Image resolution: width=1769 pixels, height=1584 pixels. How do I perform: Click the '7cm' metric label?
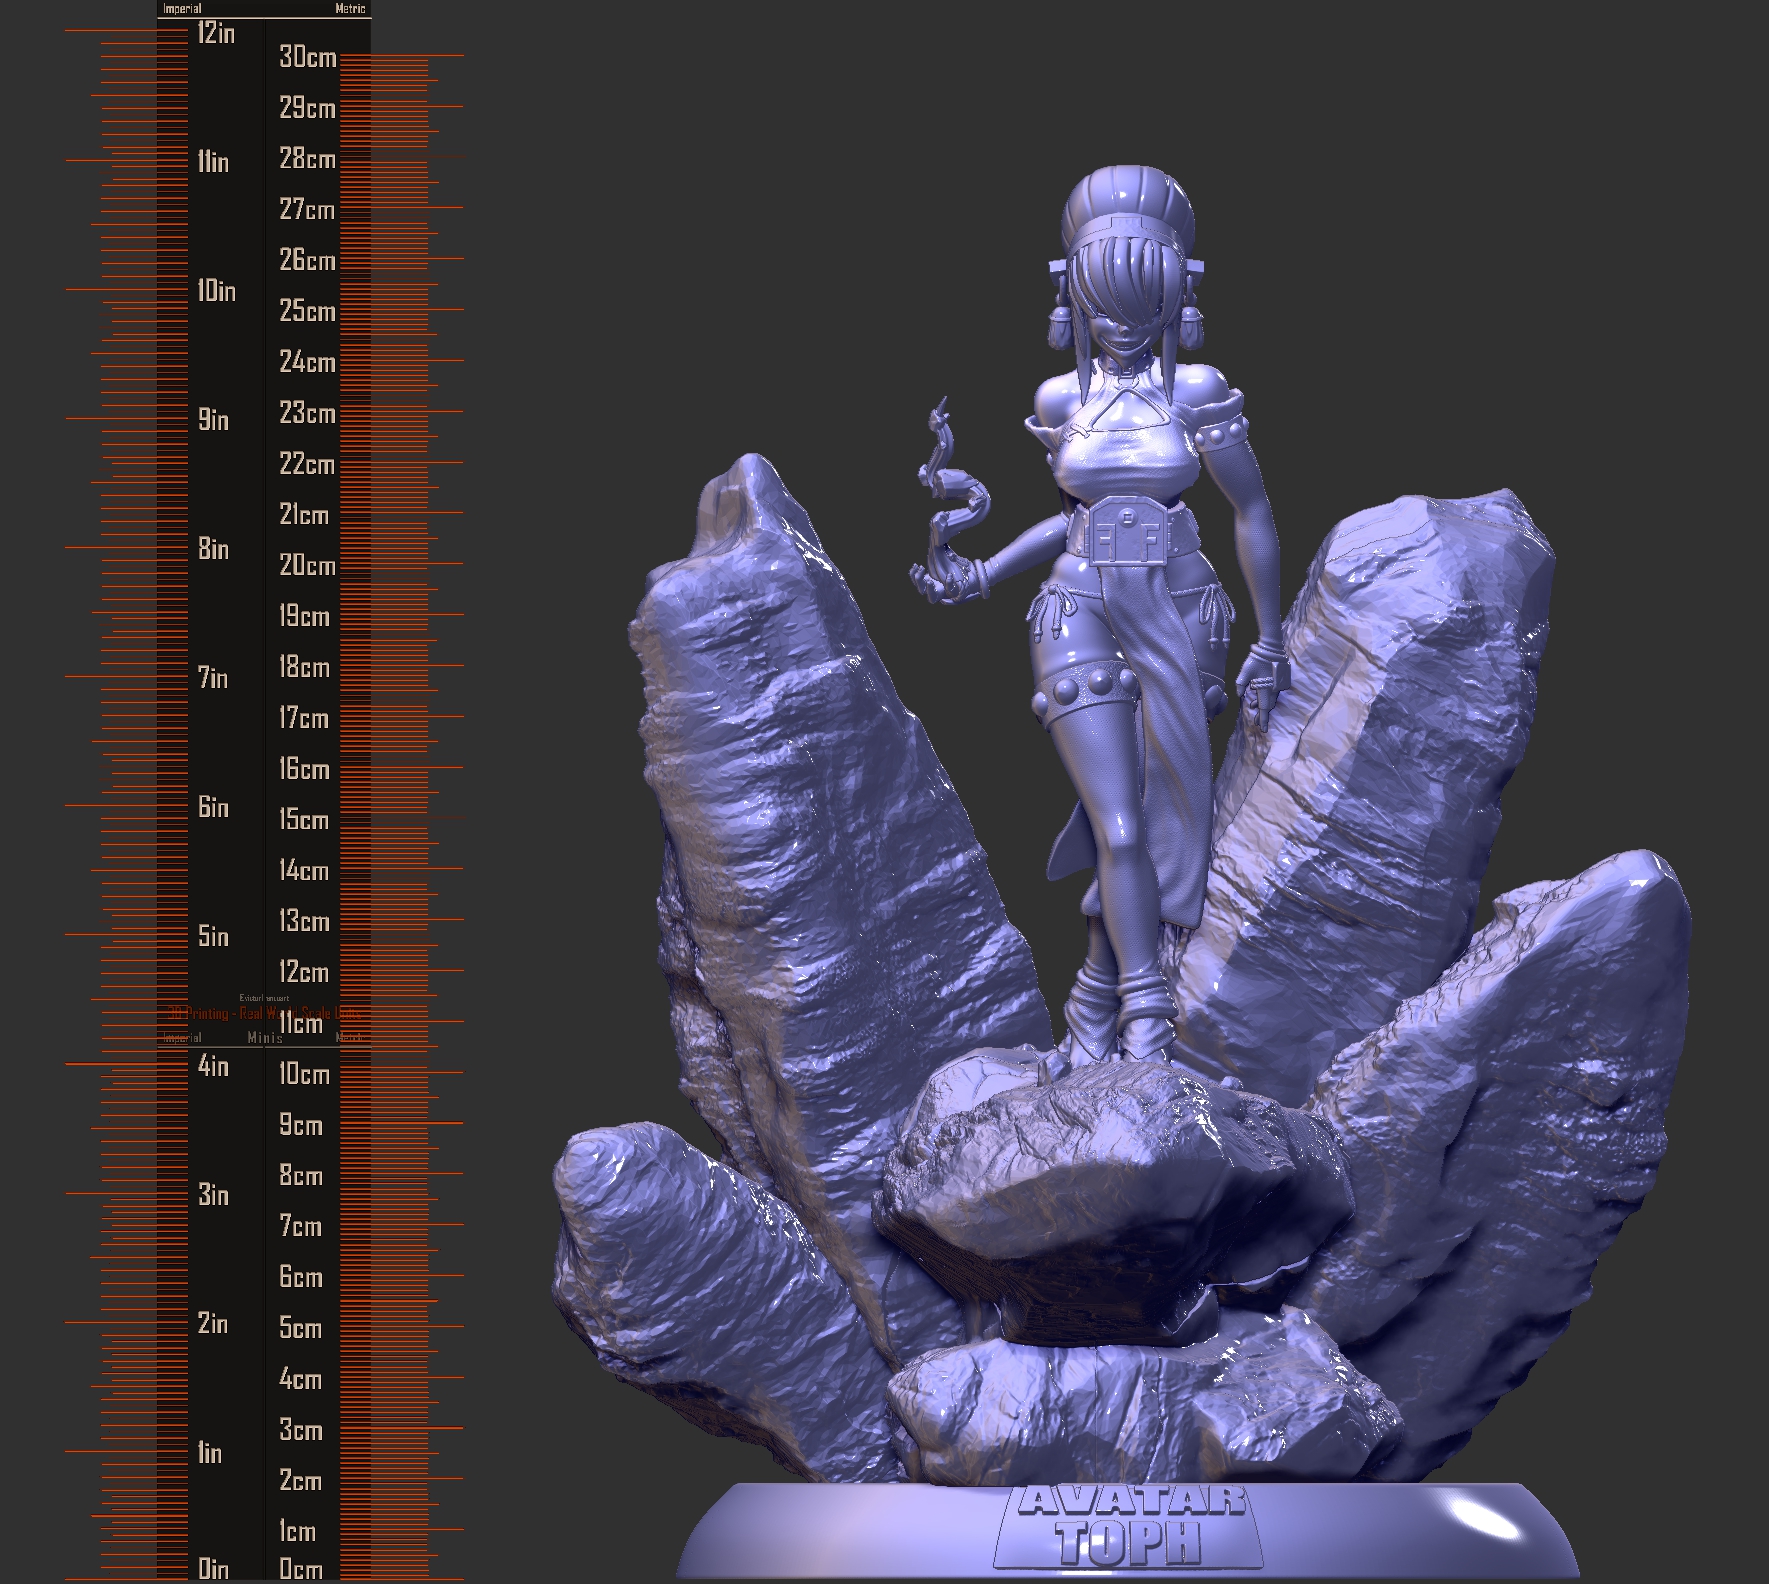pyautogui.click(x=301, y=1227)
